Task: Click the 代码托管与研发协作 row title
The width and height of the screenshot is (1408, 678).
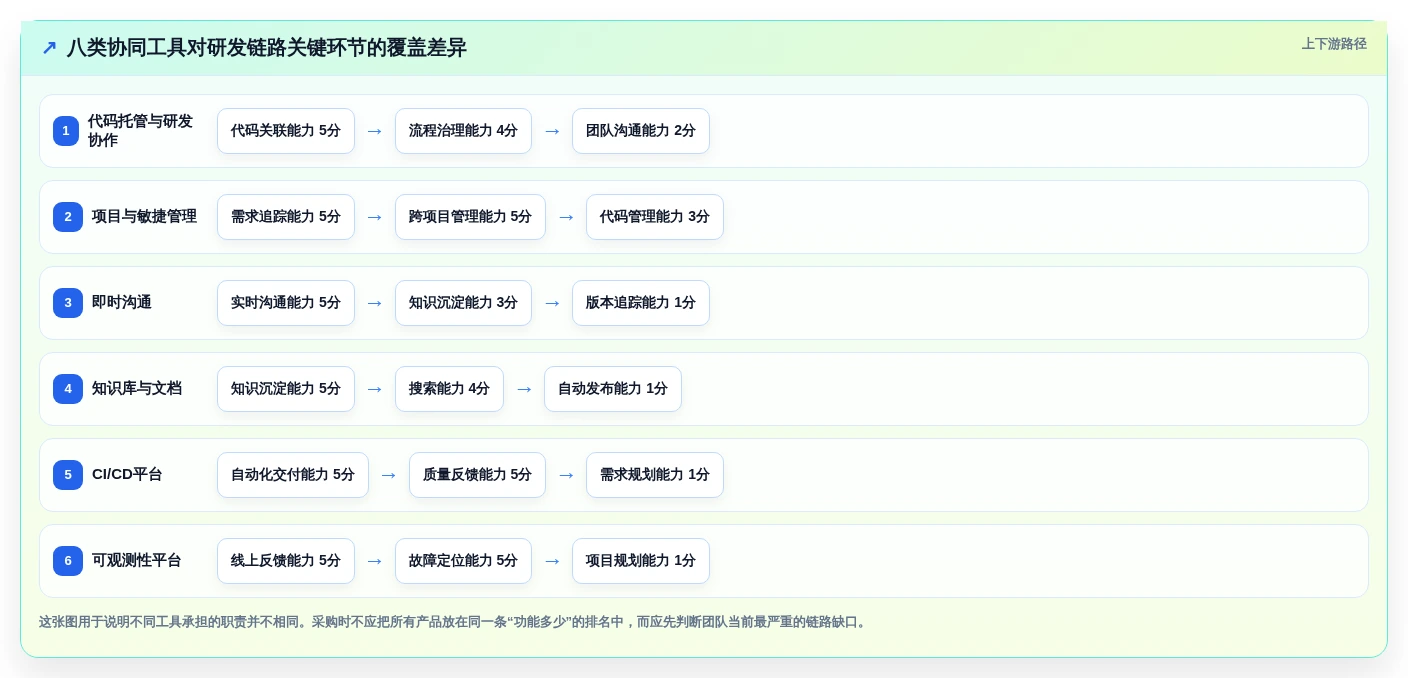Action: 140,131
